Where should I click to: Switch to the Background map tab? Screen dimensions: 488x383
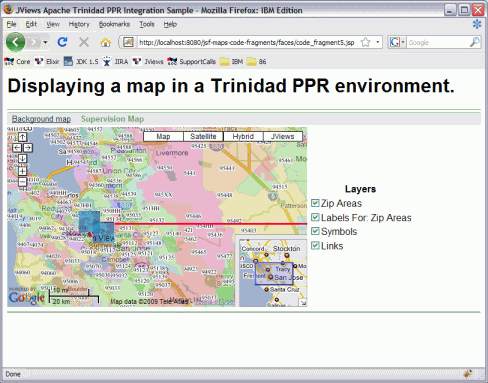click(x=41, y=119)
